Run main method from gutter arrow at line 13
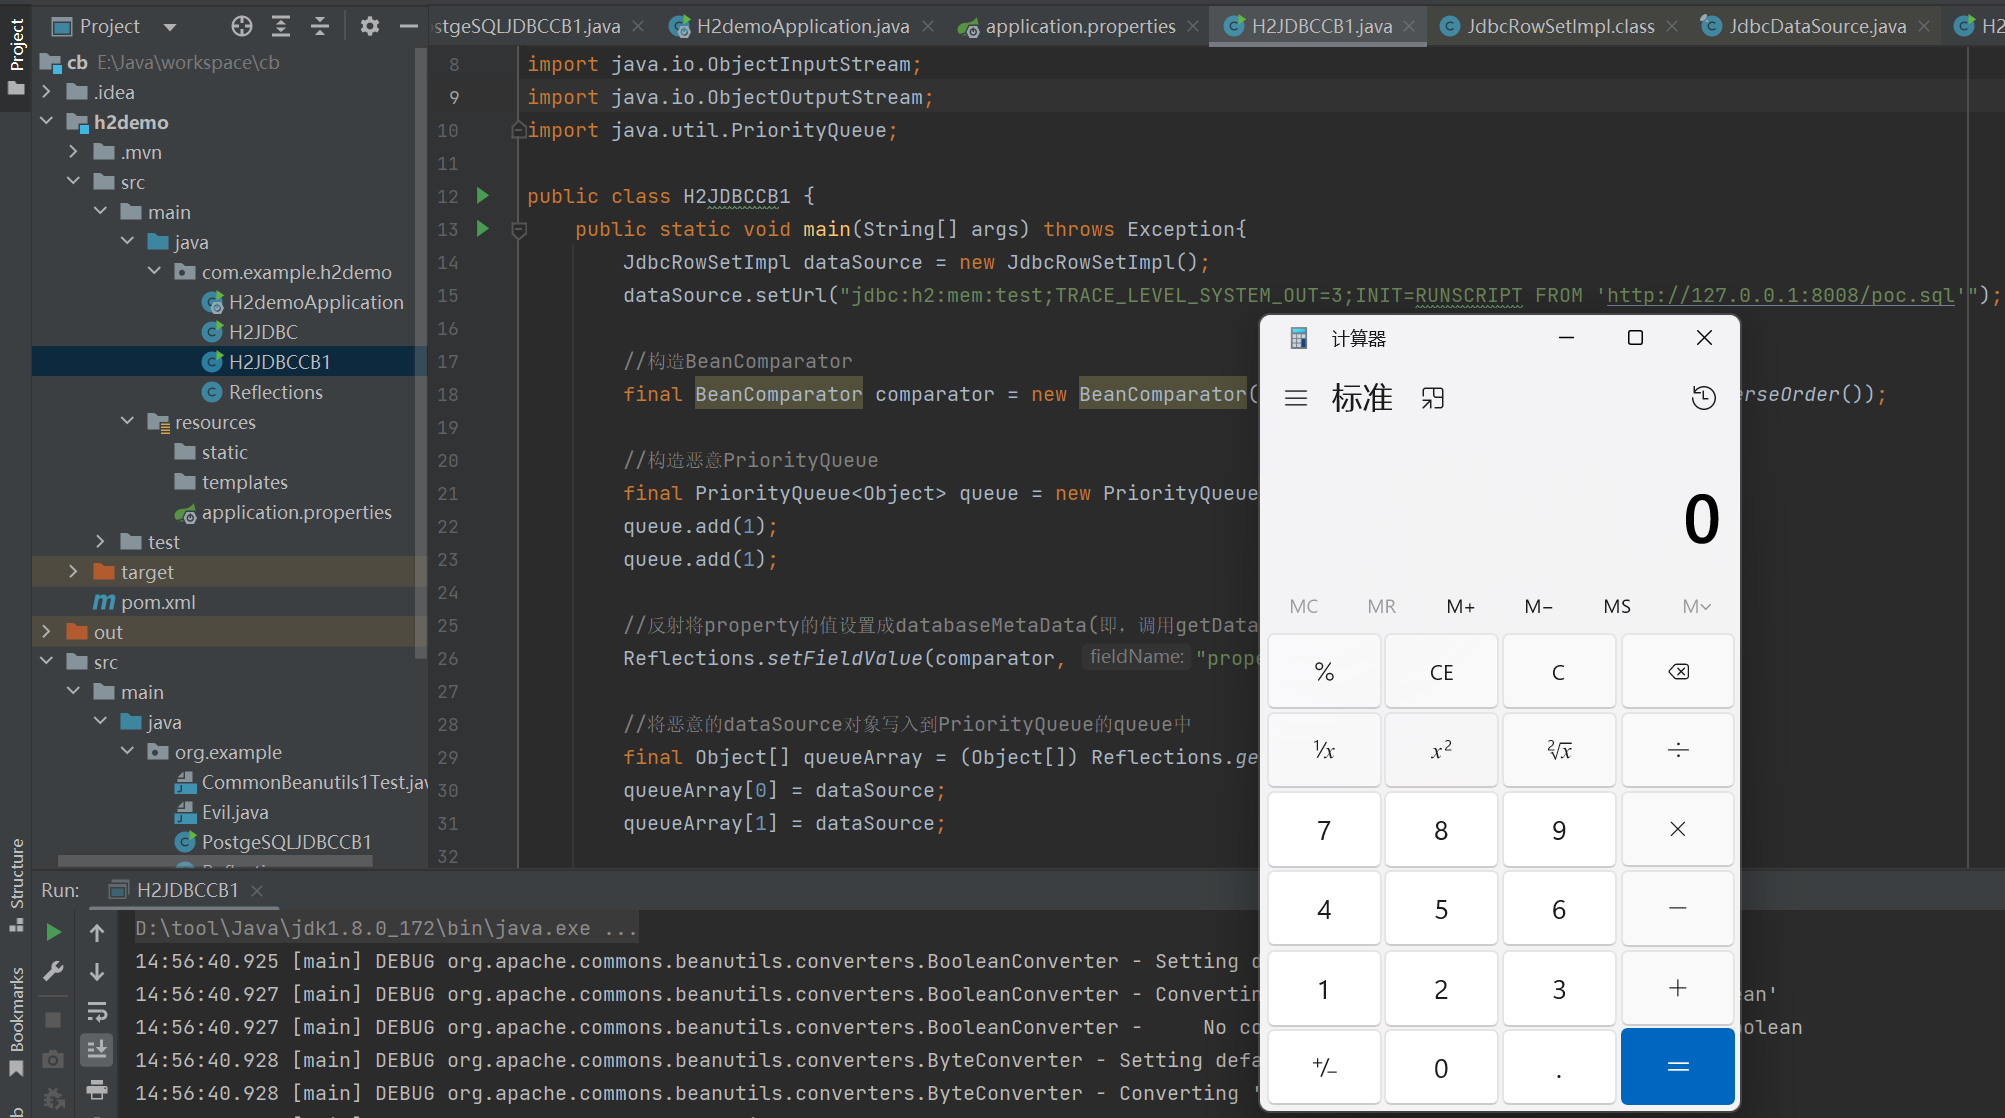The height and width of the screenshot is (1118, 2005). (483, 229)
